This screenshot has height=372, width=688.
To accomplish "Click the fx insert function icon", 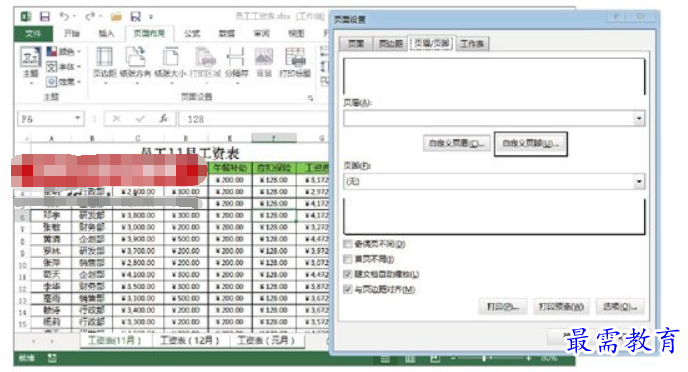I will 163,118.
